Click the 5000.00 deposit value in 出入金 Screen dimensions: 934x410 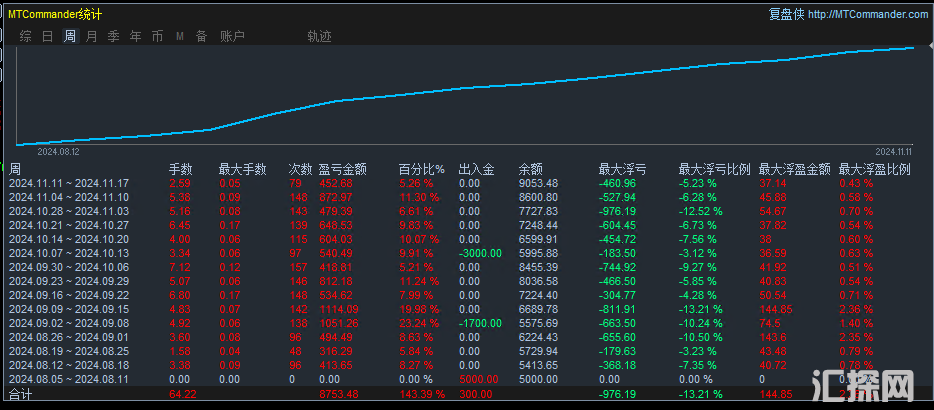point(478,379)
